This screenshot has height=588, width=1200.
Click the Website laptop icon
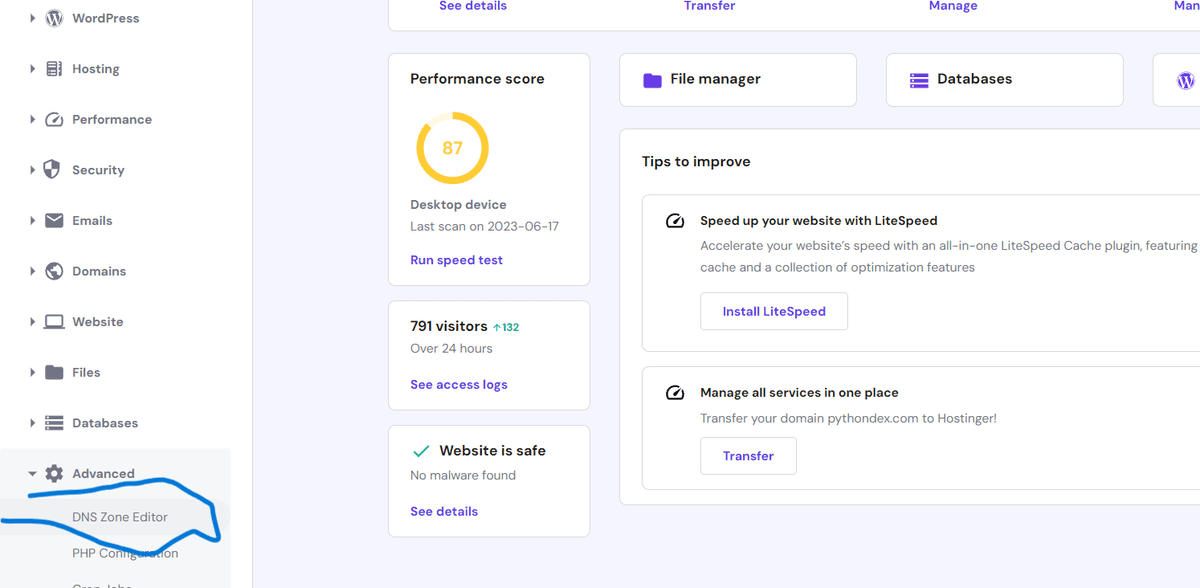click(54, 322)
